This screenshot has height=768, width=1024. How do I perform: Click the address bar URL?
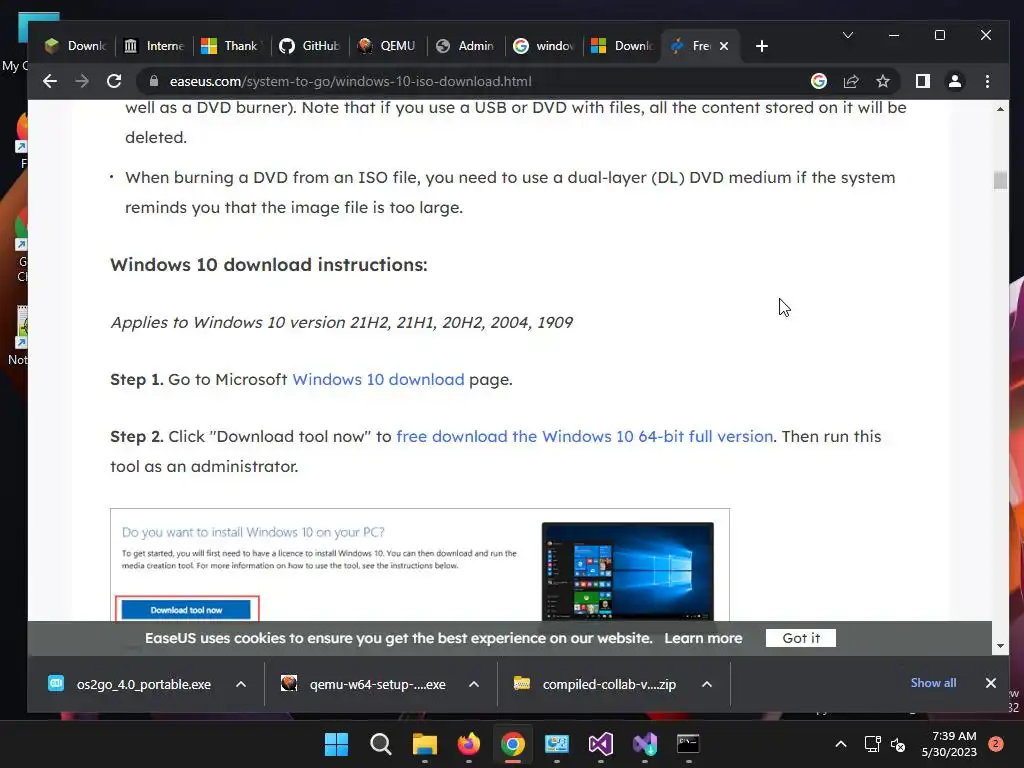[351, 82]
